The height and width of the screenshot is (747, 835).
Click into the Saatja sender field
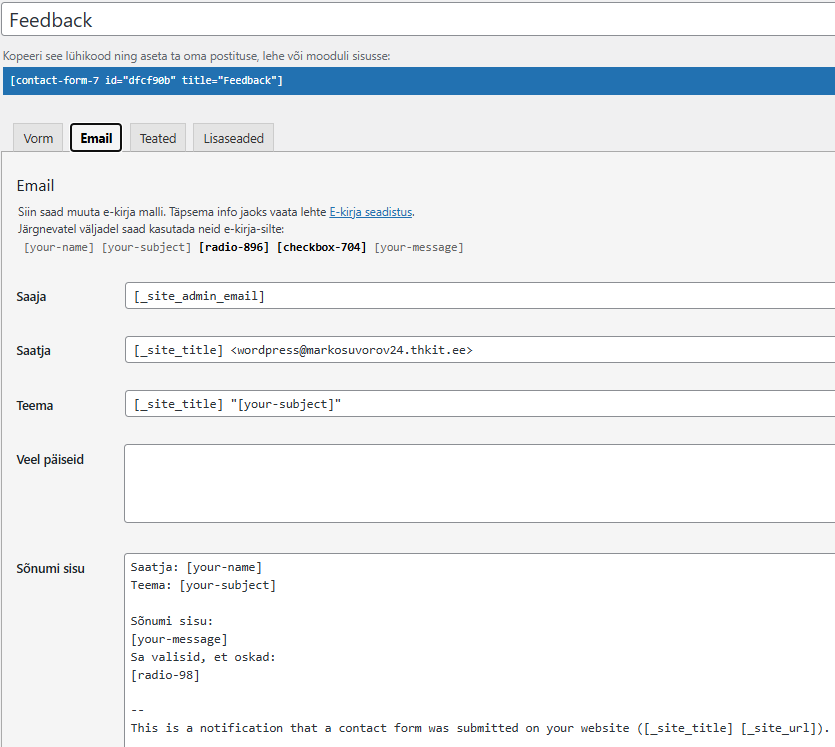(478, 349)
